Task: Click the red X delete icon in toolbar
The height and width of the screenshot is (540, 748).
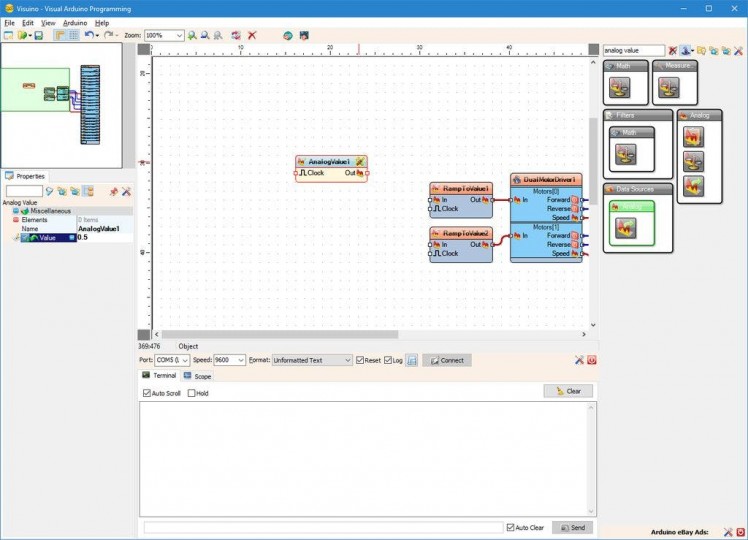Action: click(252, 35)
